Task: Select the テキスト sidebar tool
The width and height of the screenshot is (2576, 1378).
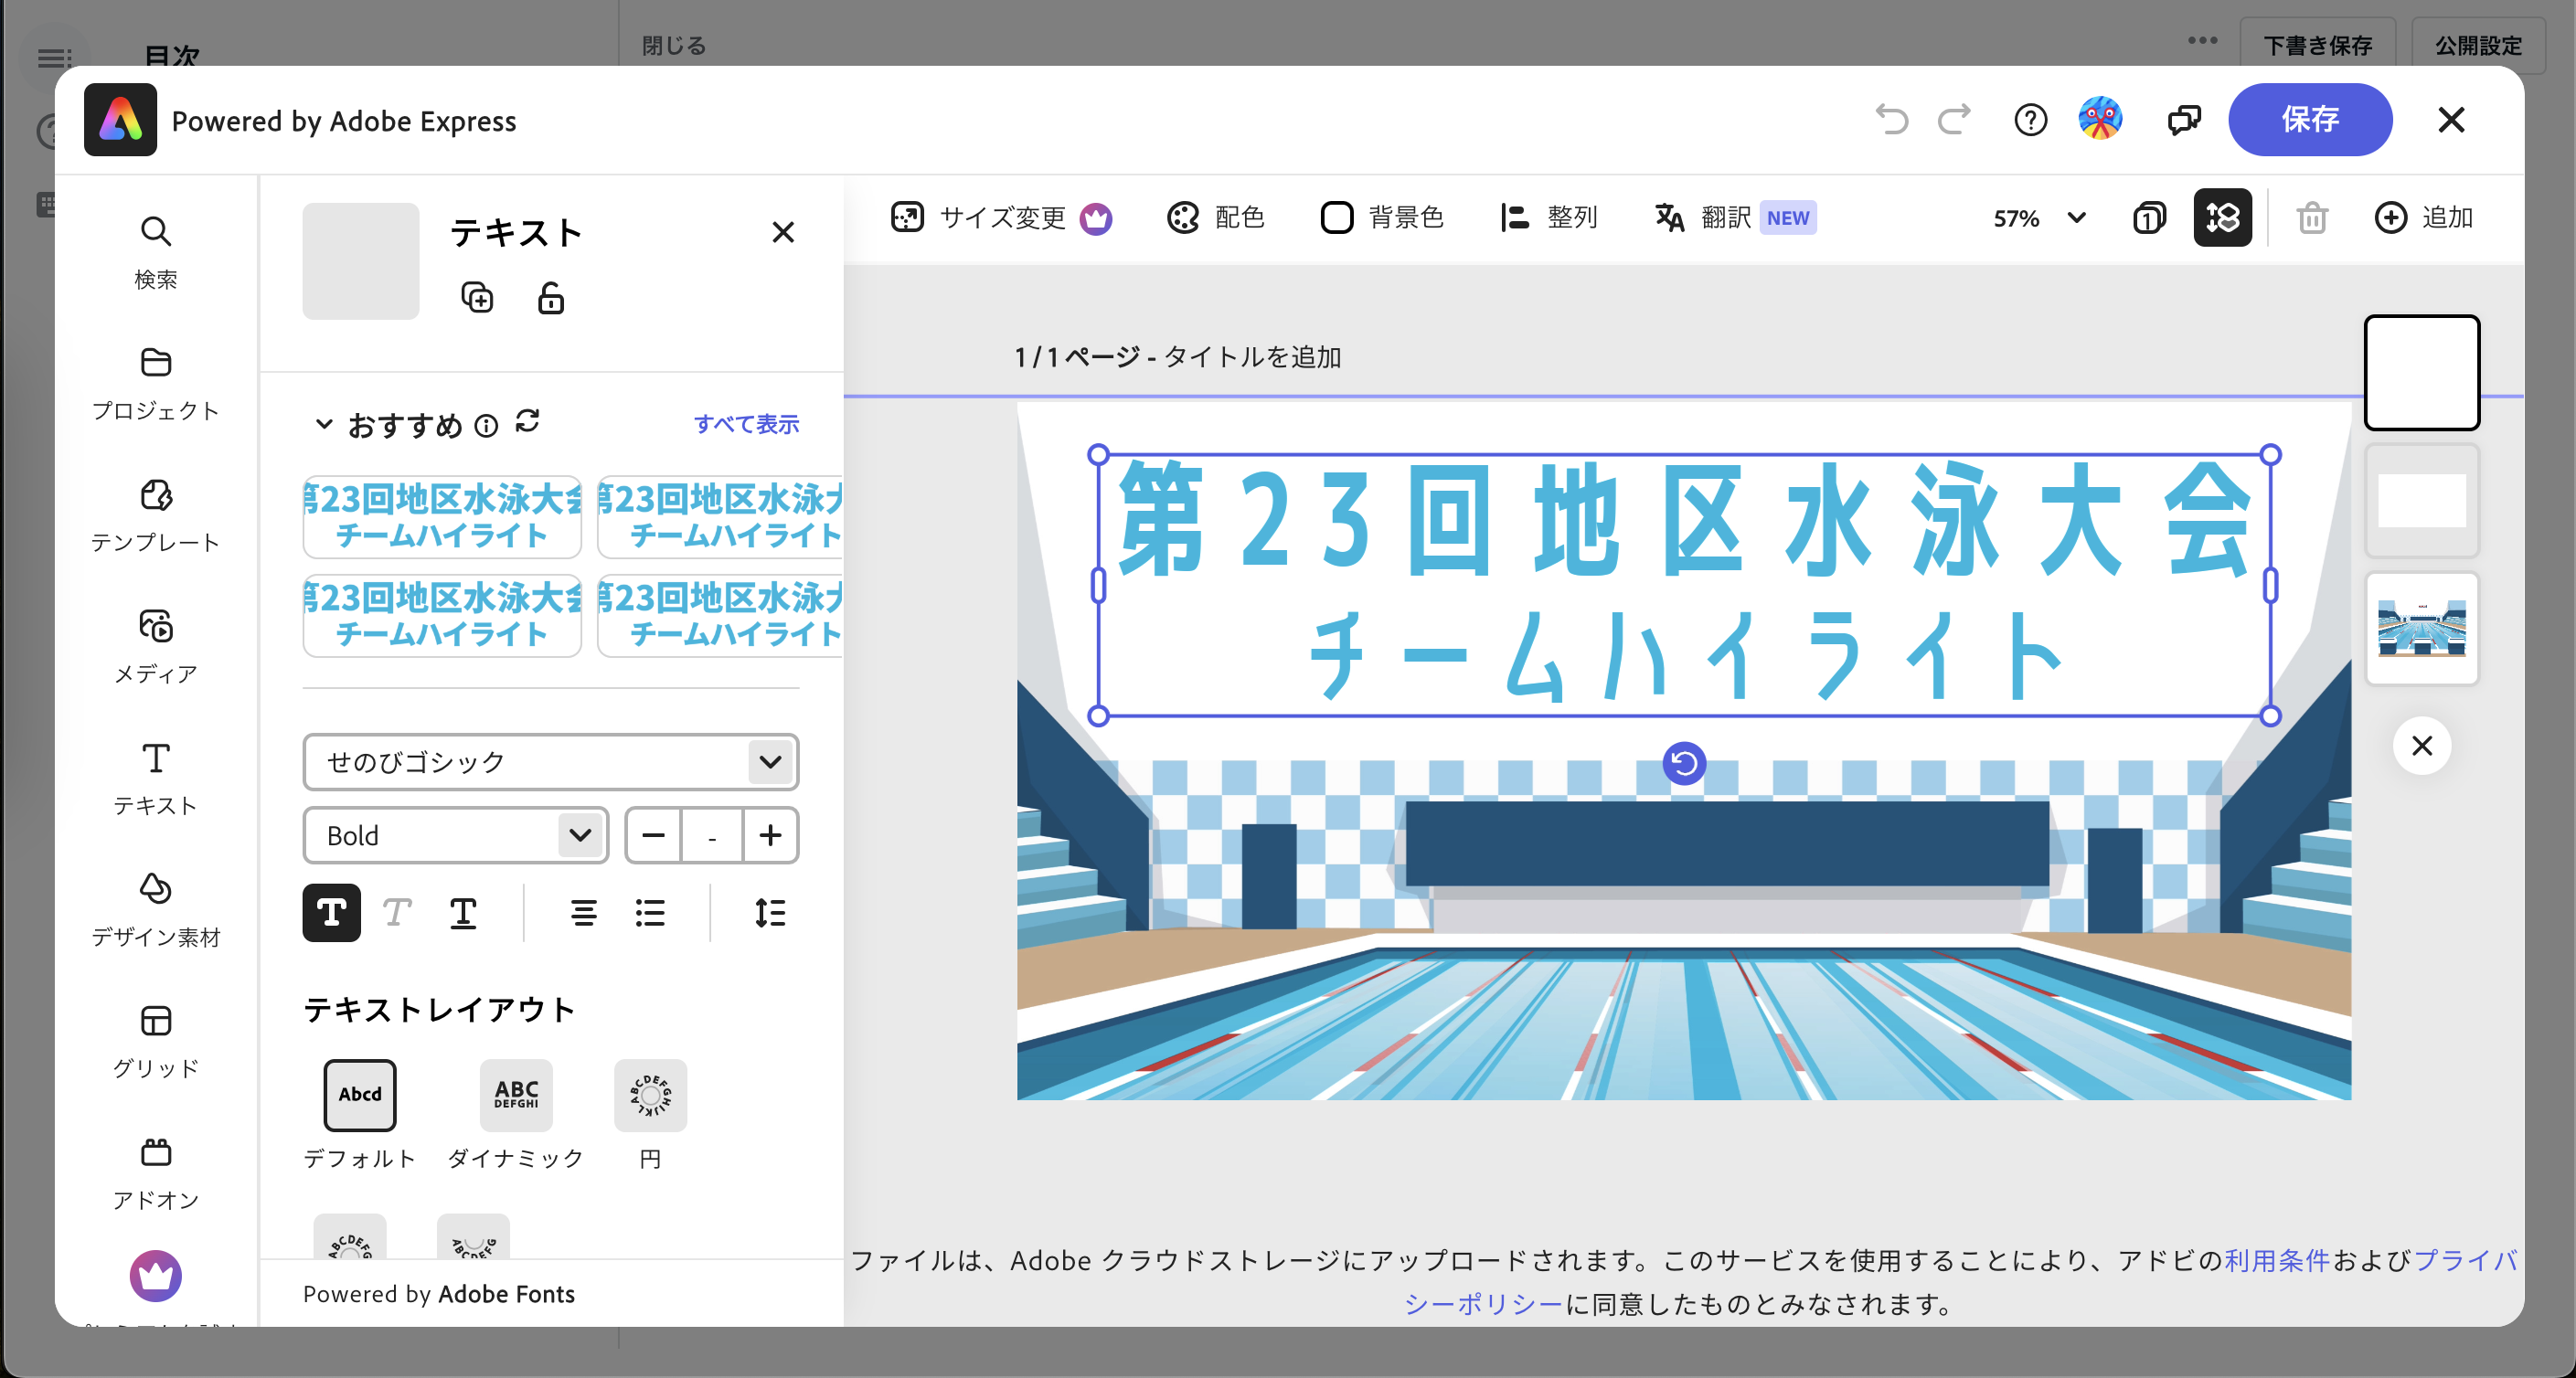Action: click(155, 780)
